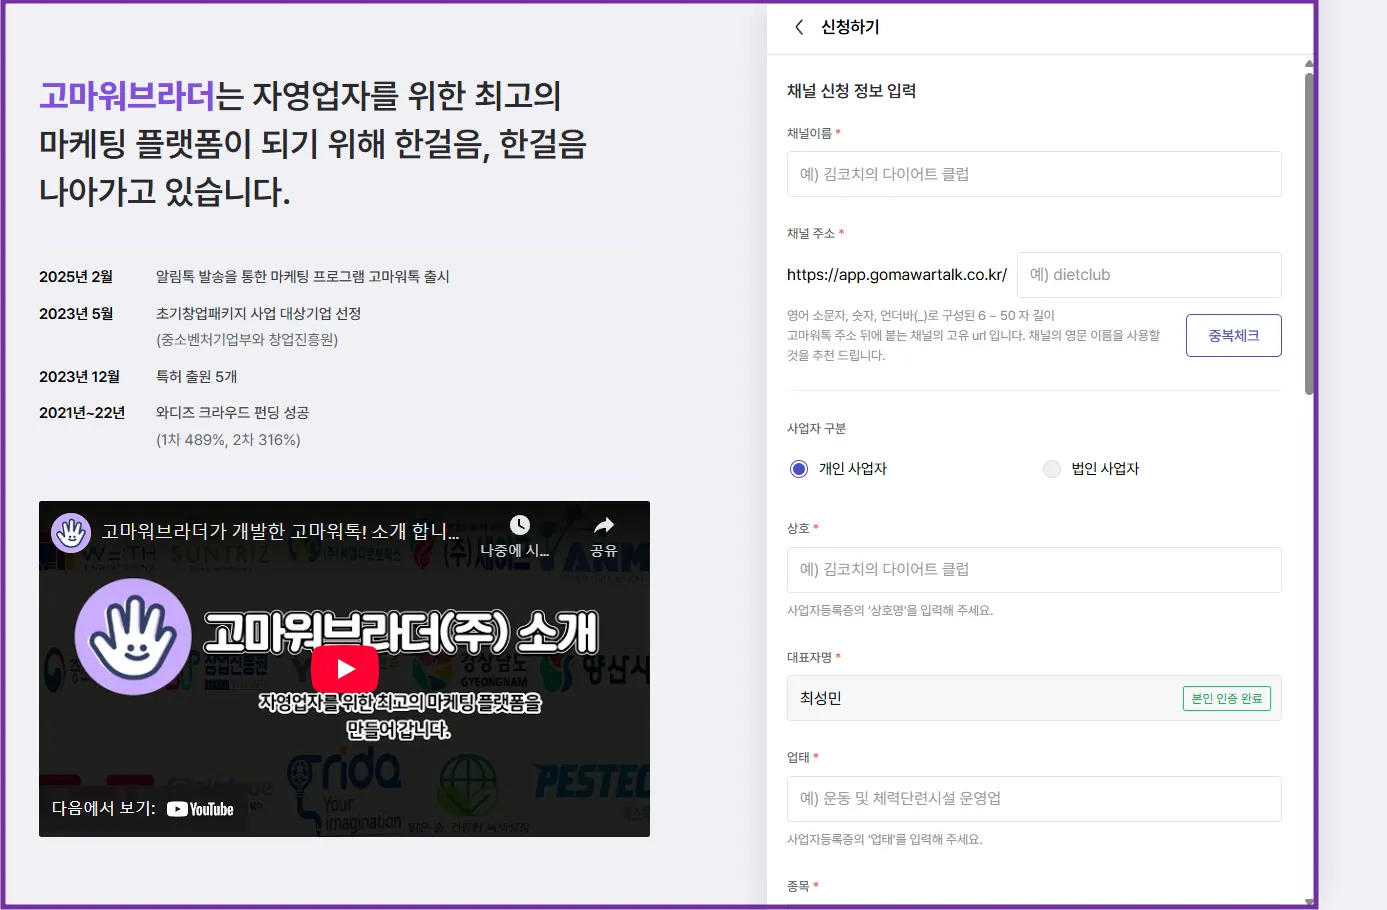The image size is (1387, 910).
Task: Select the 법인 사업자 radio button
Action: pos(1051,469)
